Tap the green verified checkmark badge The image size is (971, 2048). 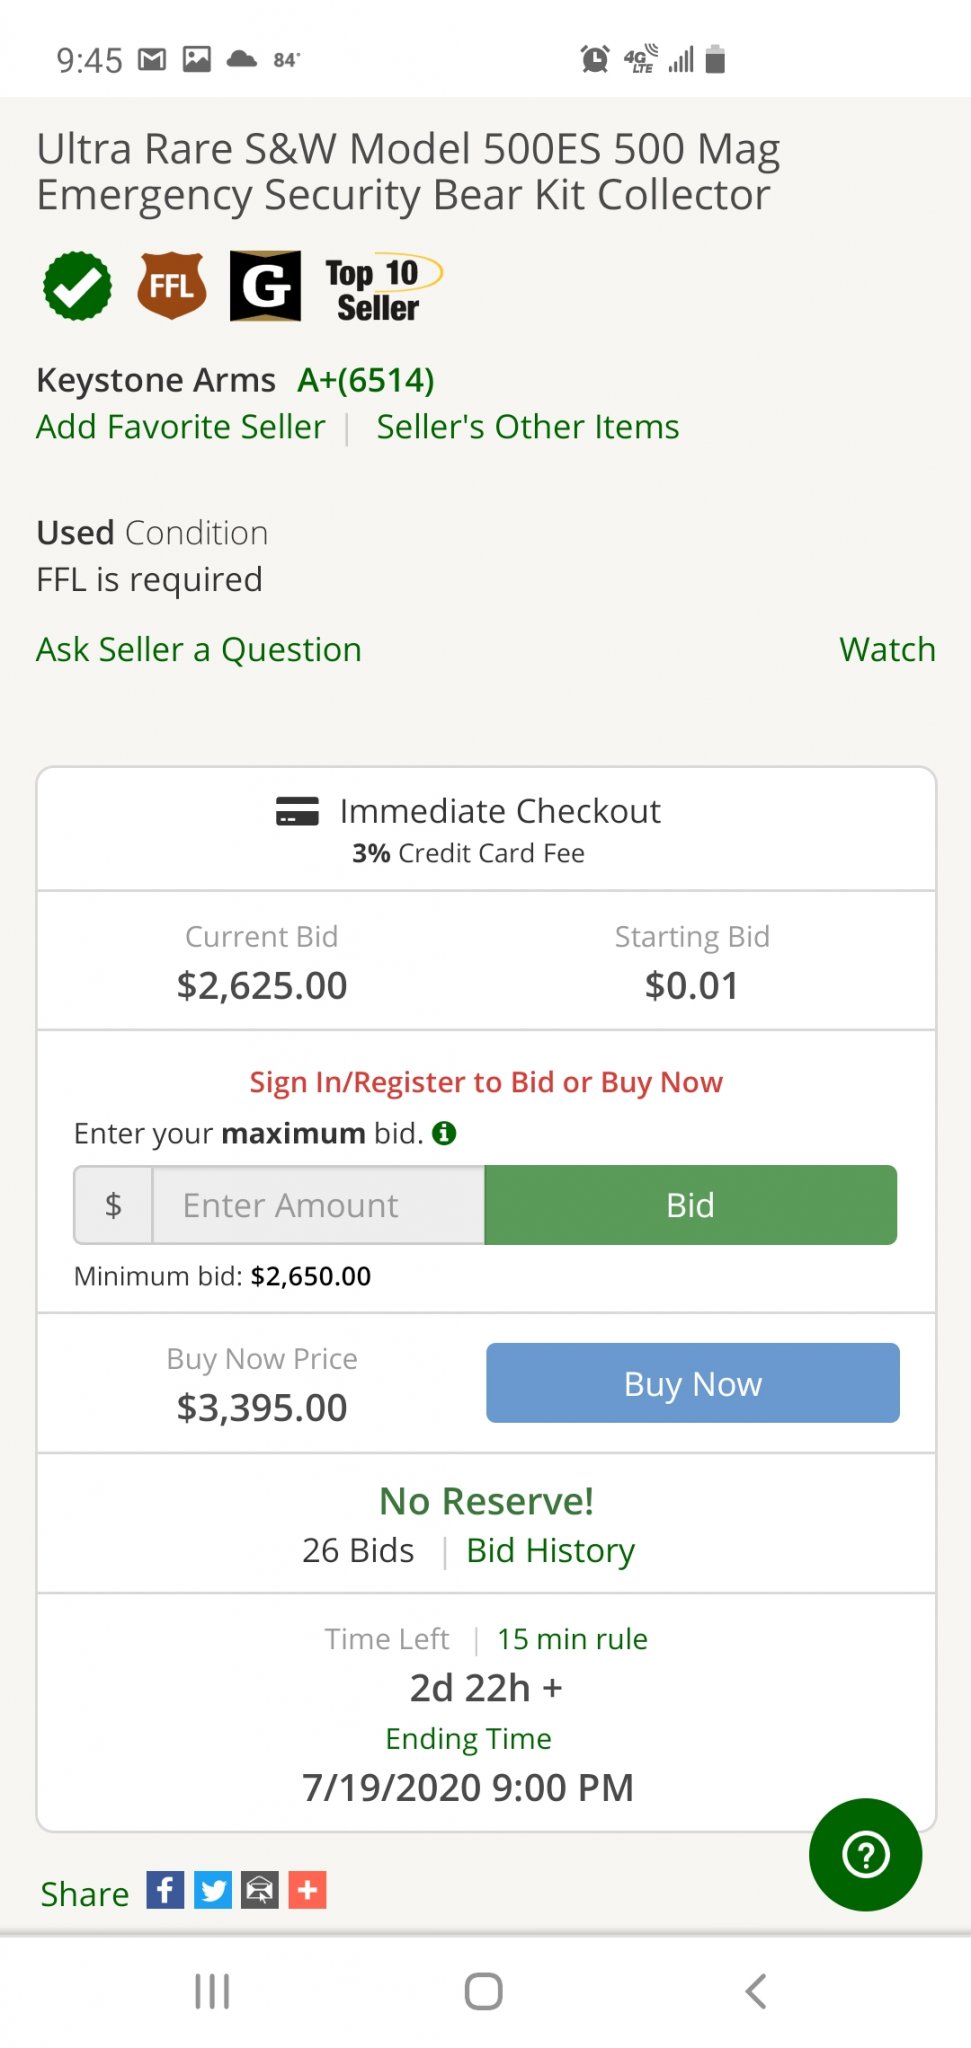pos(77,286)
